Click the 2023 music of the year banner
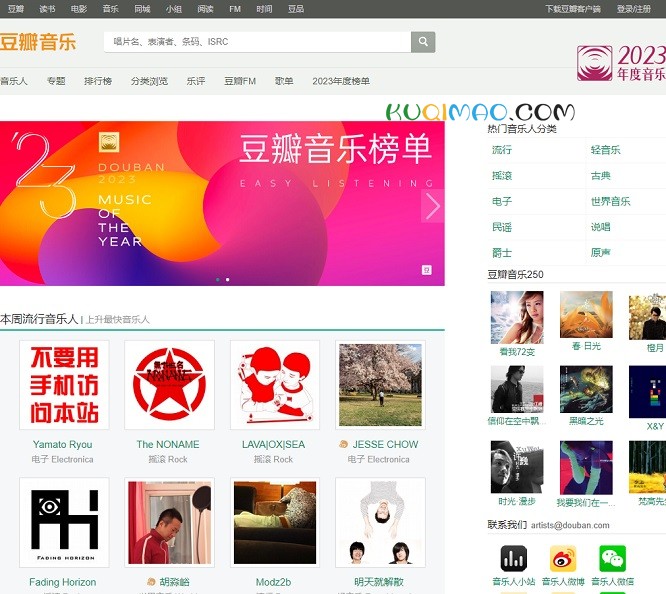 coord(222,204)
